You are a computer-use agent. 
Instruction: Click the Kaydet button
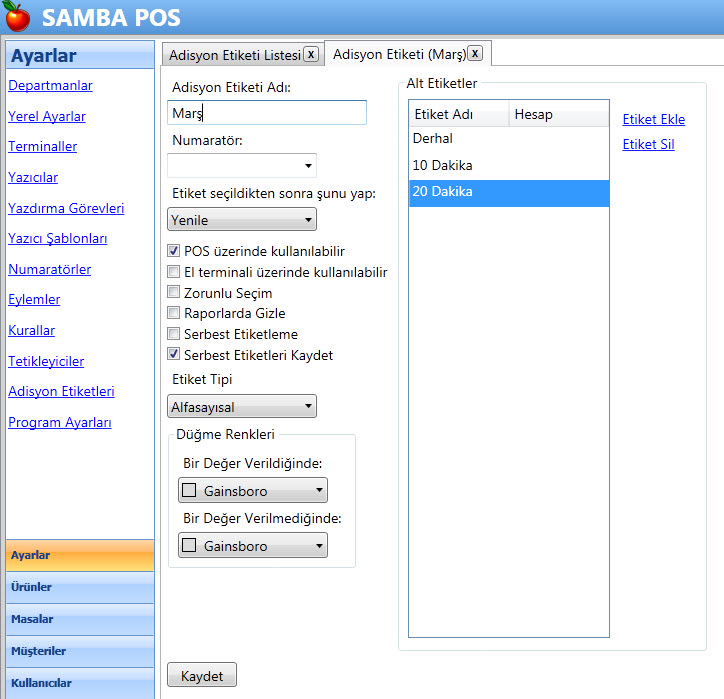click(x=202, y=676)
